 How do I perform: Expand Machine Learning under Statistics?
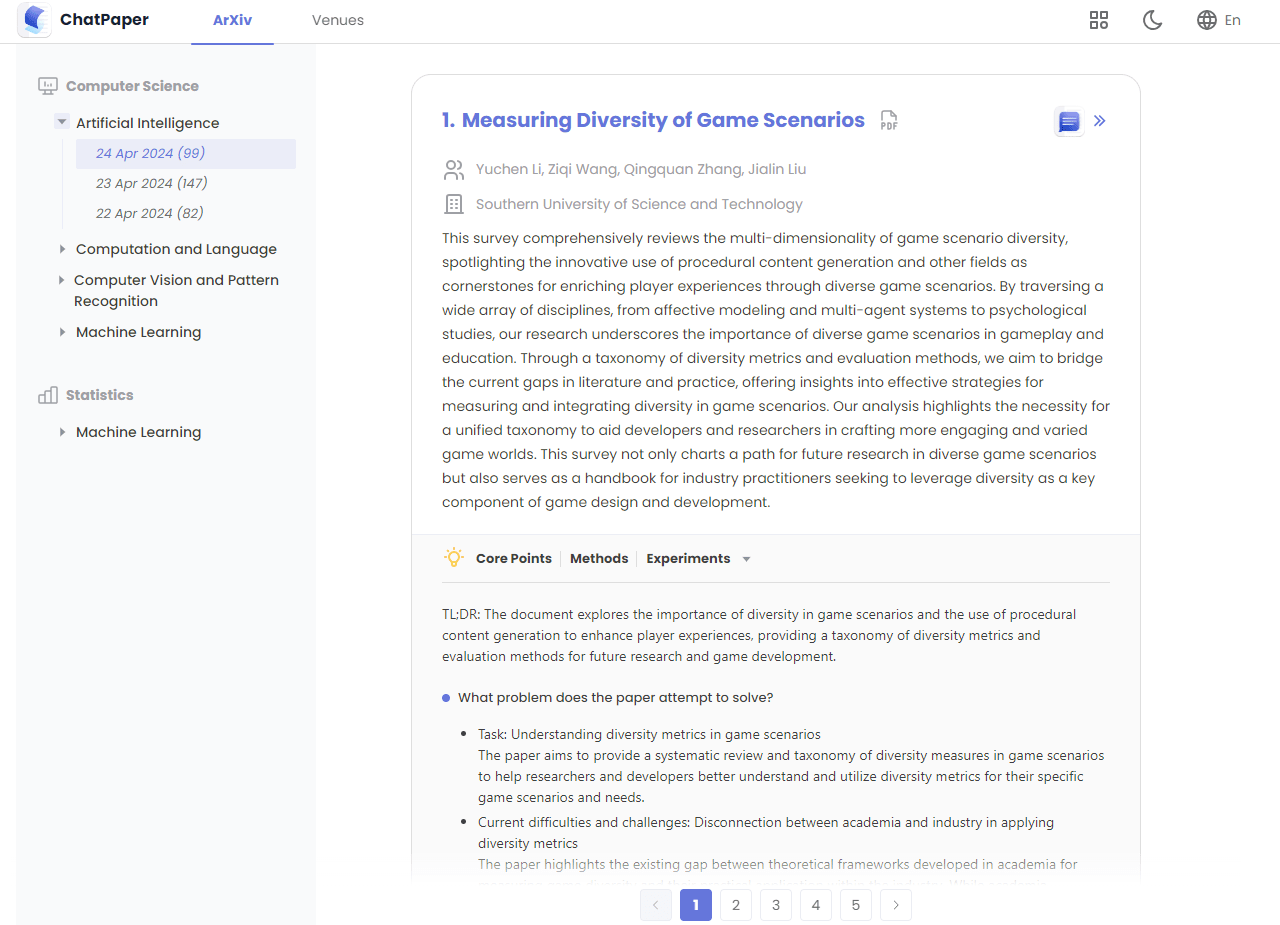click(x=62, y=432)
